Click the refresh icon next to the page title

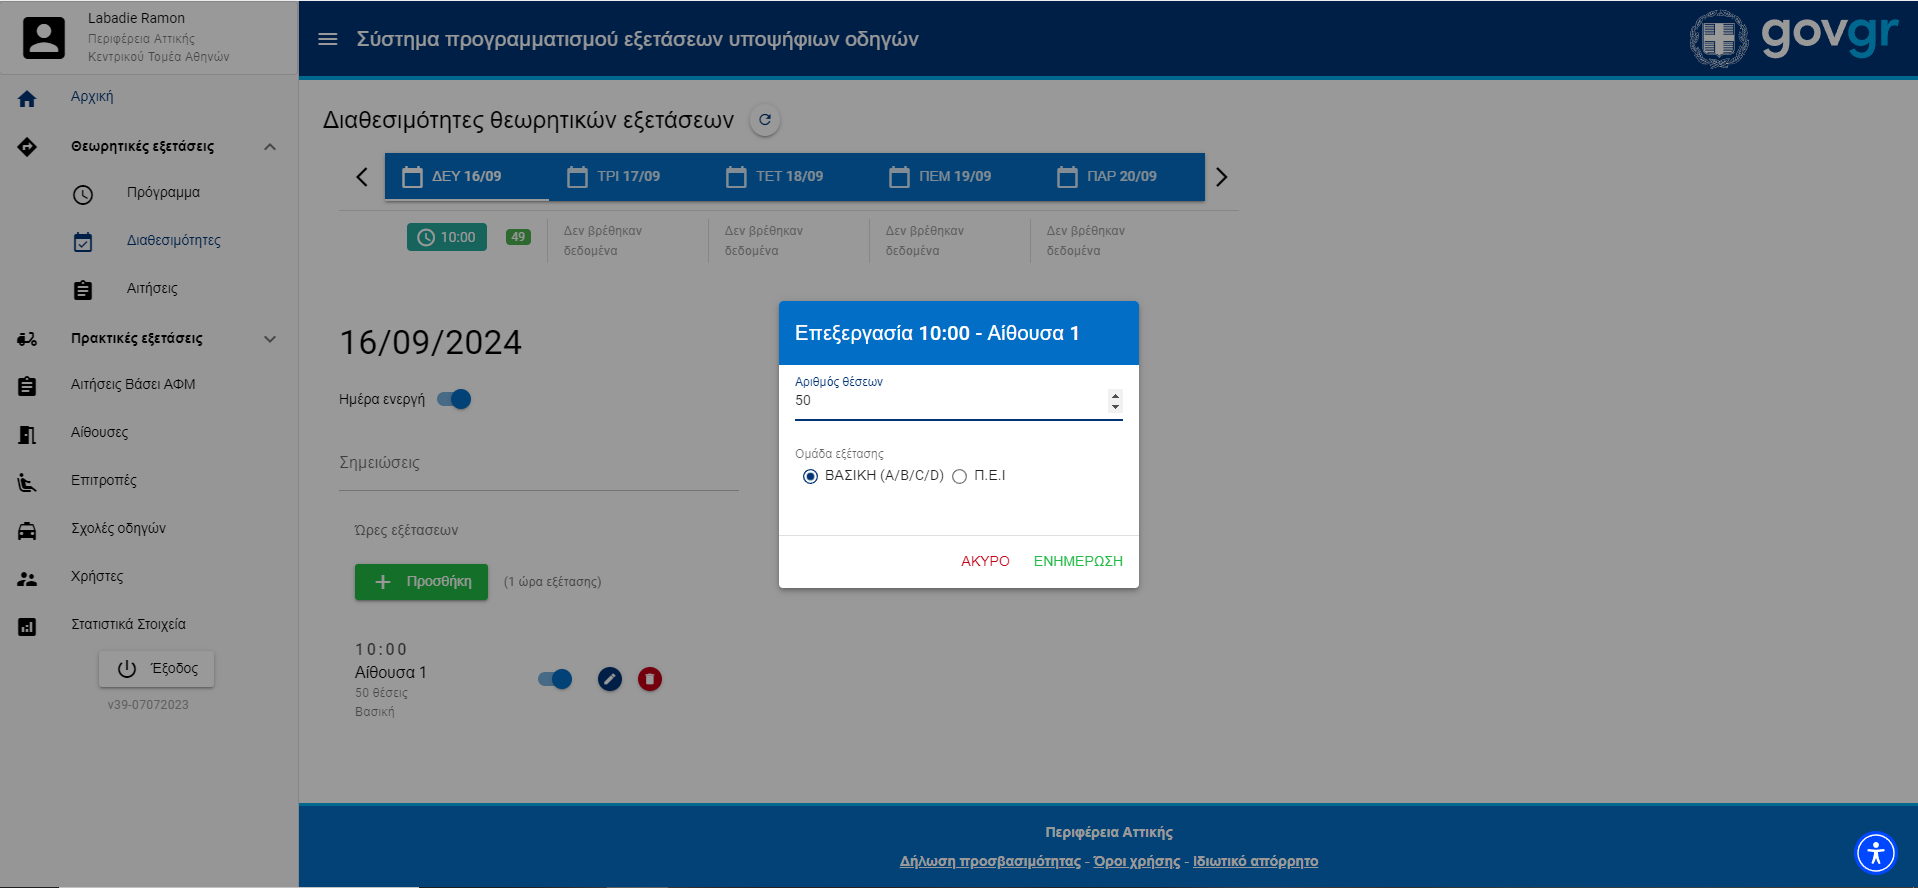765,120
